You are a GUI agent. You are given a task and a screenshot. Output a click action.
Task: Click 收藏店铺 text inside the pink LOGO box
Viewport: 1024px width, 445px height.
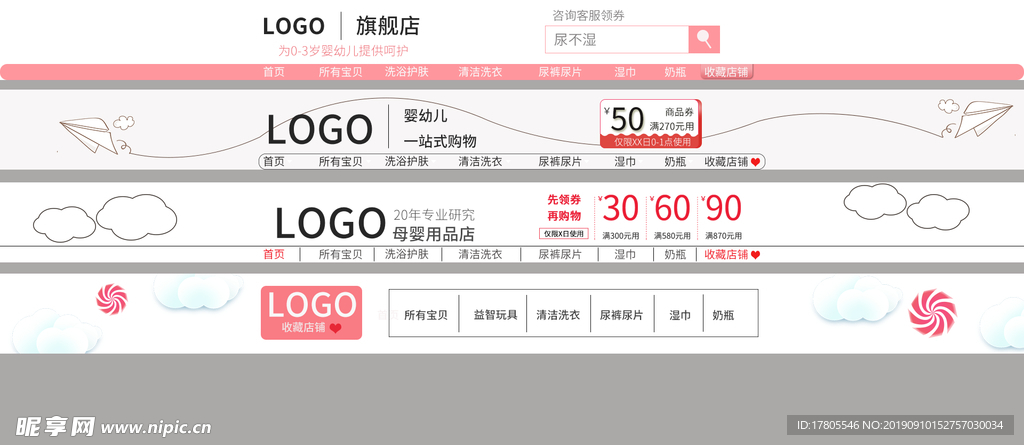tap(304, 328)
